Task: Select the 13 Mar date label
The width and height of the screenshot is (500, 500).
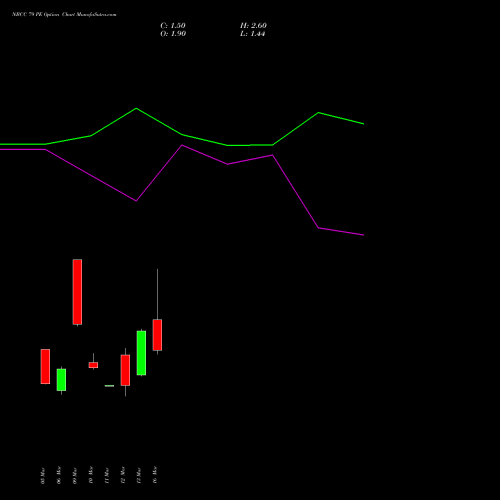Action: coord(139,476)
